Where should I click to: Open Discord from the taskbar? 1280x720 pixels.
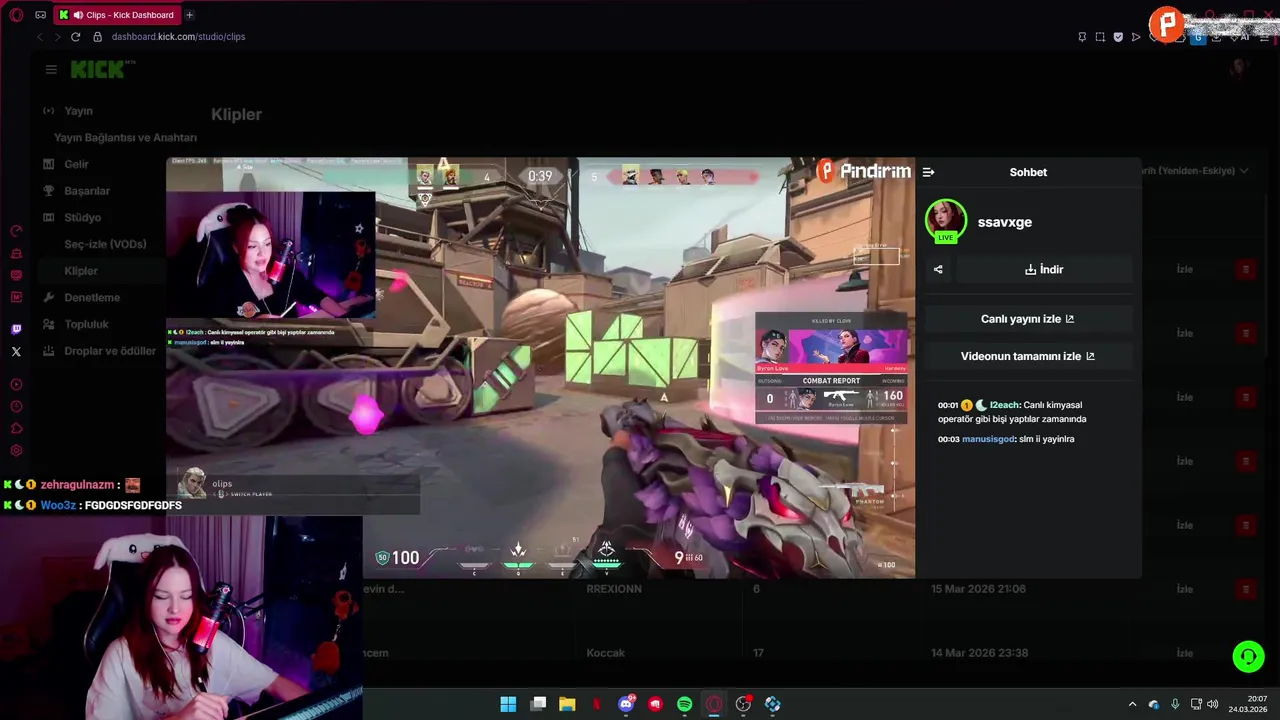point(626,704)
